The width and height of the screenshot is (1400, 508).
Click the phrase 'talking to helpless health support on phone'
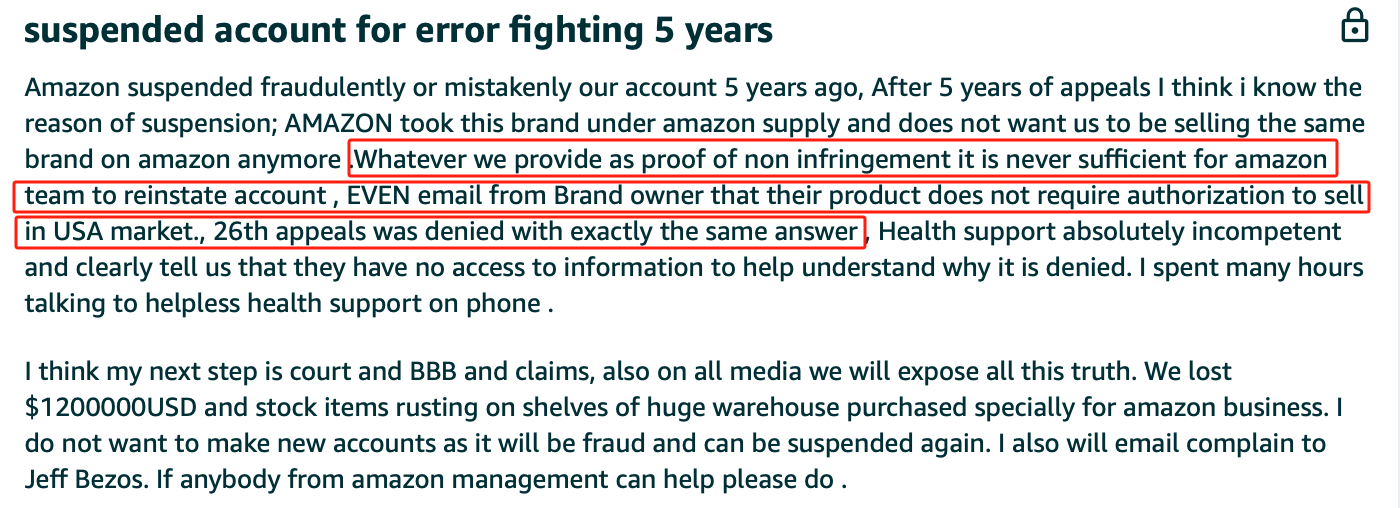[x=283, y=305]
